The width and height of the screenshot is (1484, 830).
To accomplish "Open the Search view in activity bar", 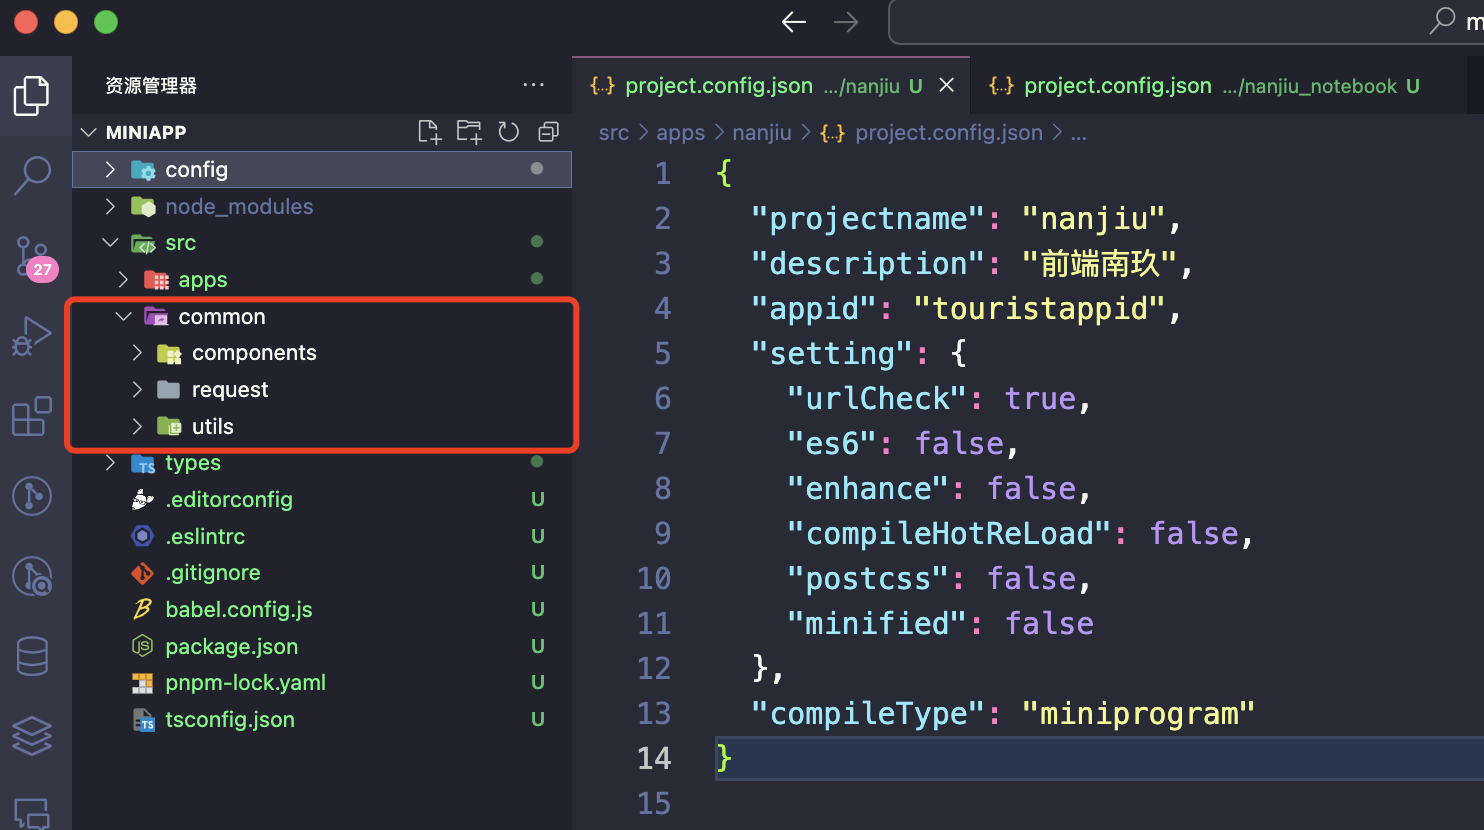I will pos(32,175).
